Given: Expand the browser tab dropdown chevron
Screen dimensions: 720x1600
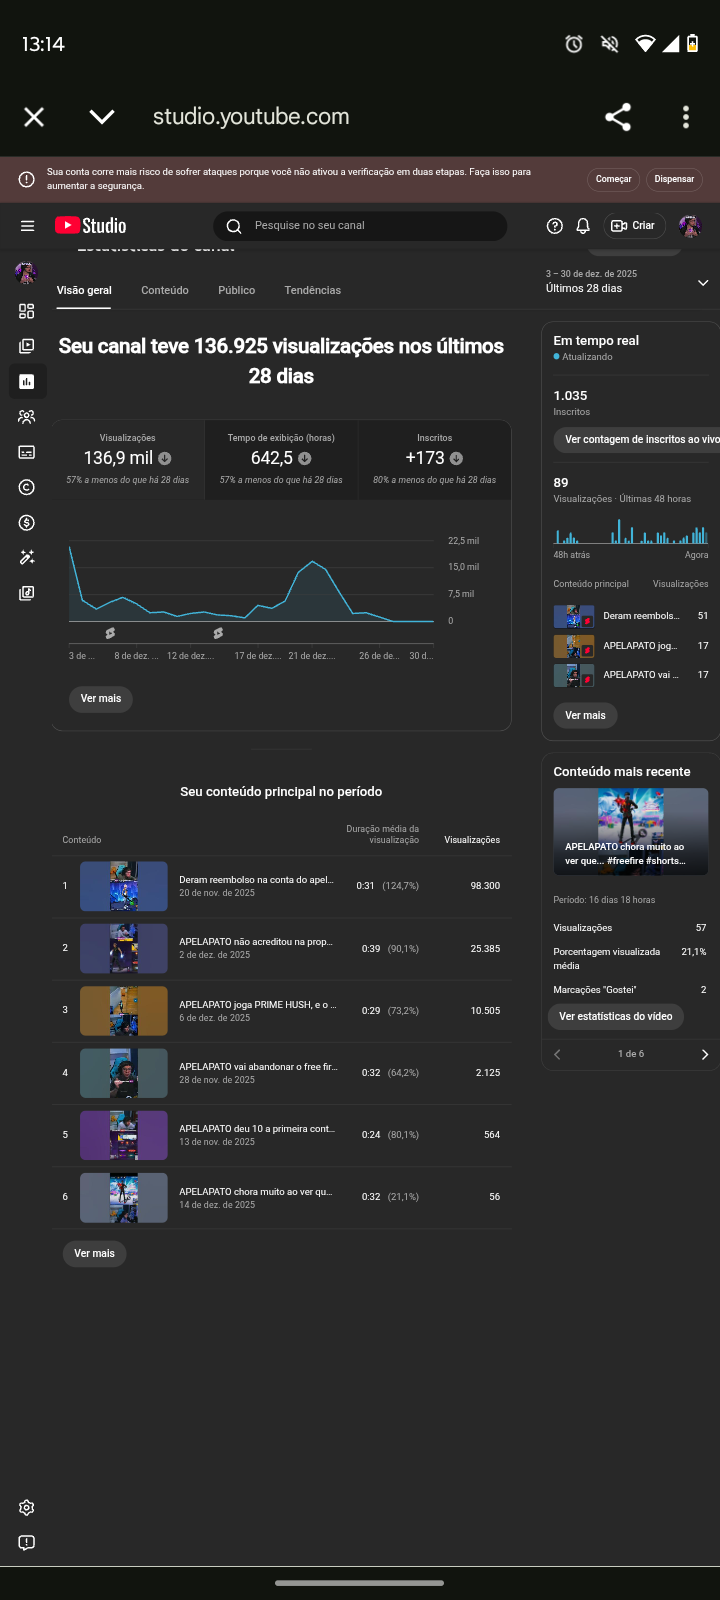Looking at the screenshot, I should (x=102, y=117).
